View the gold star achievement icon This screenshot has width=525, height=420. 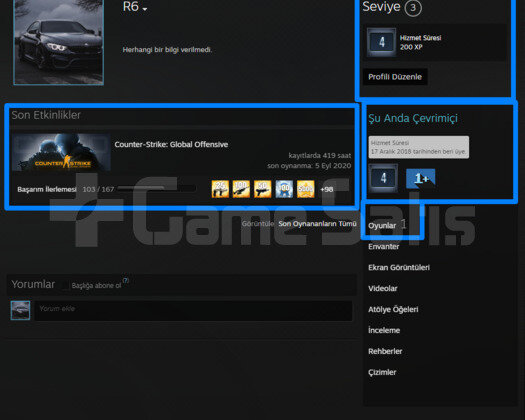[306, 189]
